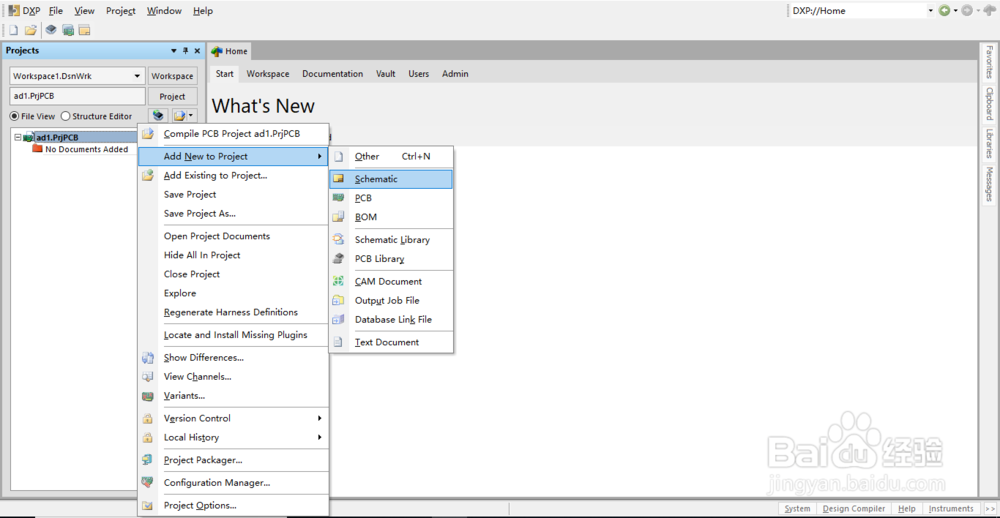Viewport: 1000px width, 518px height.
Task: Select the File View radio button
Action: pyautogui.click(x=14, y=116)
